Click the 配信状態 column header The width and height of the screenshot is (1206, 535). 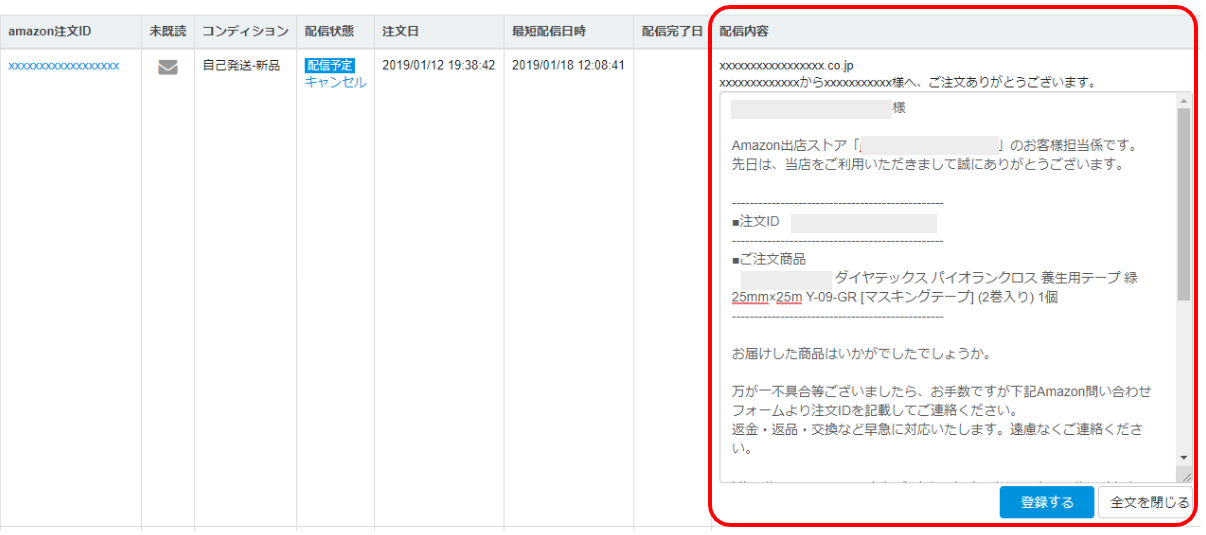pyautogui.click(x=330, y=32)
